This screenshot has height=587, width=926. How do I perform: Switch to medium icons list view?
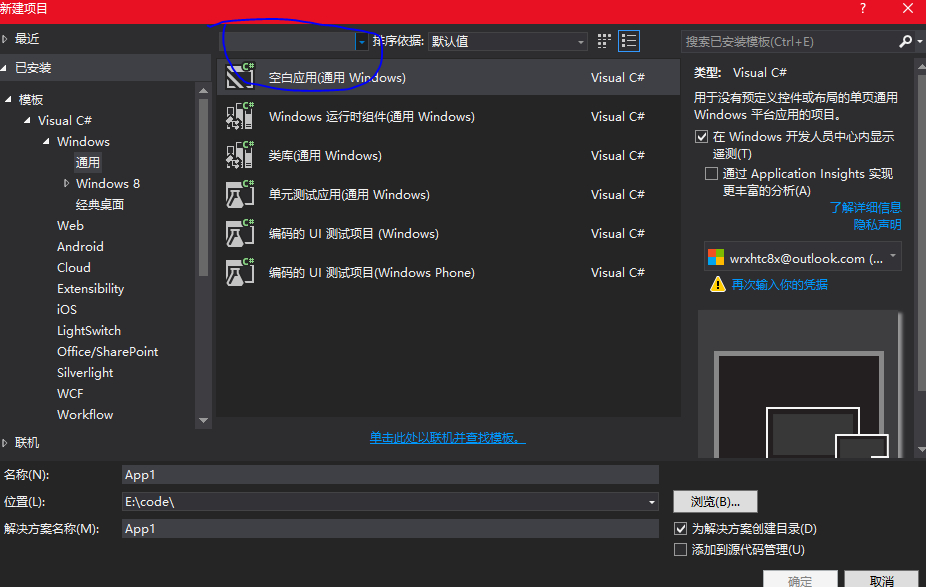pos(629,41)
